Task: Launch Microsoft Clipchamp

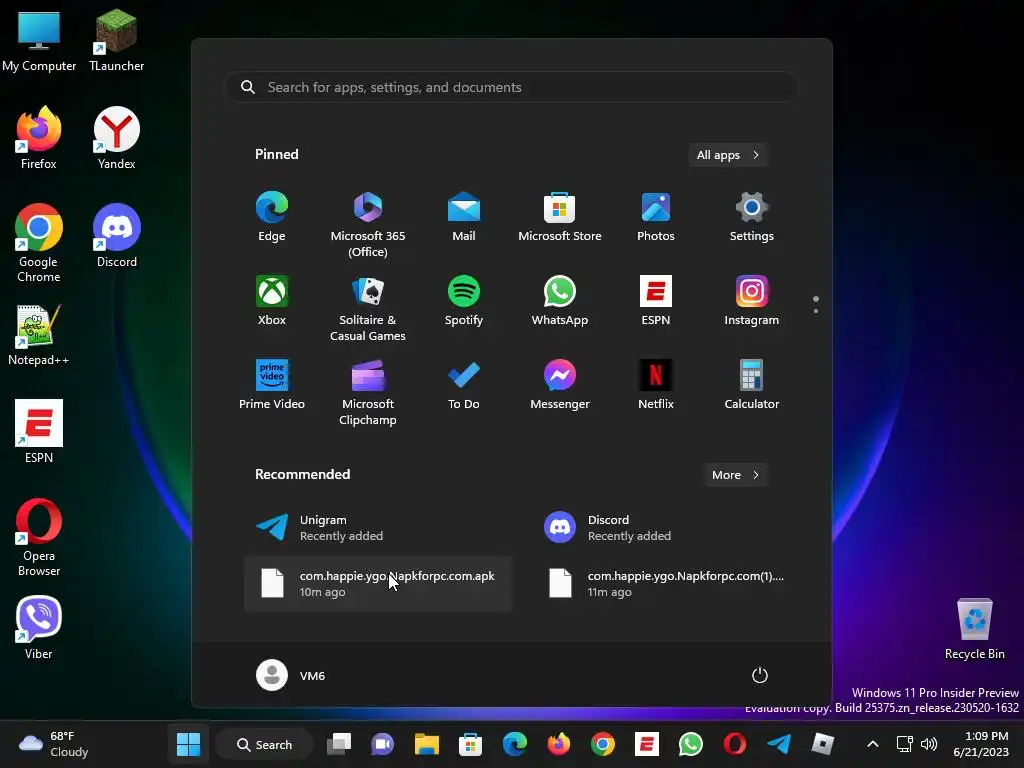Action: (368, 392)
